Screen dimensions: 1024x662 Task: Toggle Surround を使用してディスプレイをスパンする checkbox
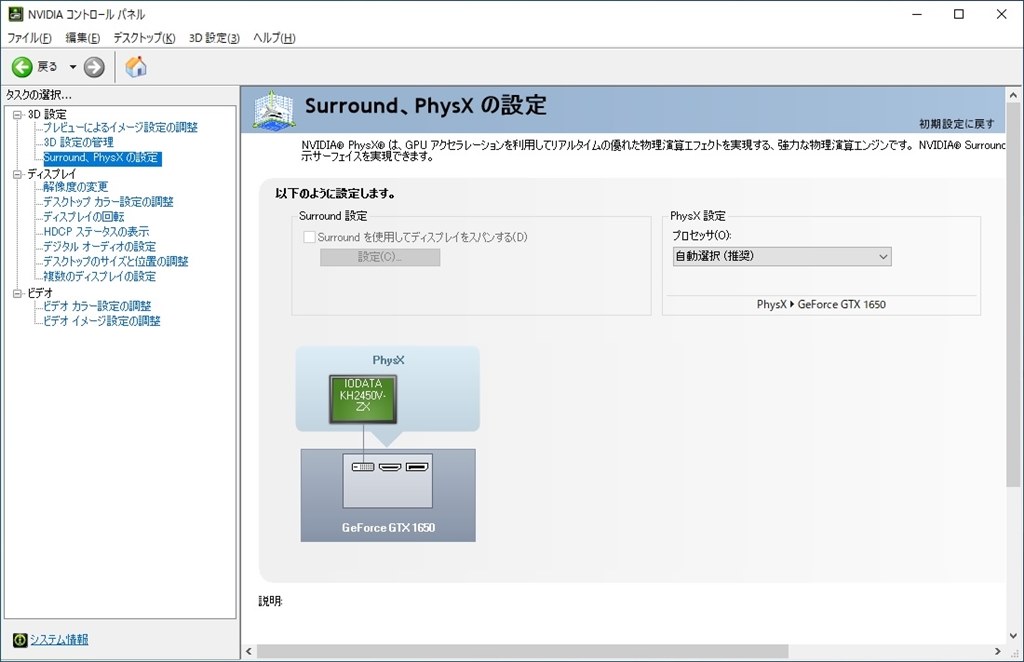coord(310,237)
